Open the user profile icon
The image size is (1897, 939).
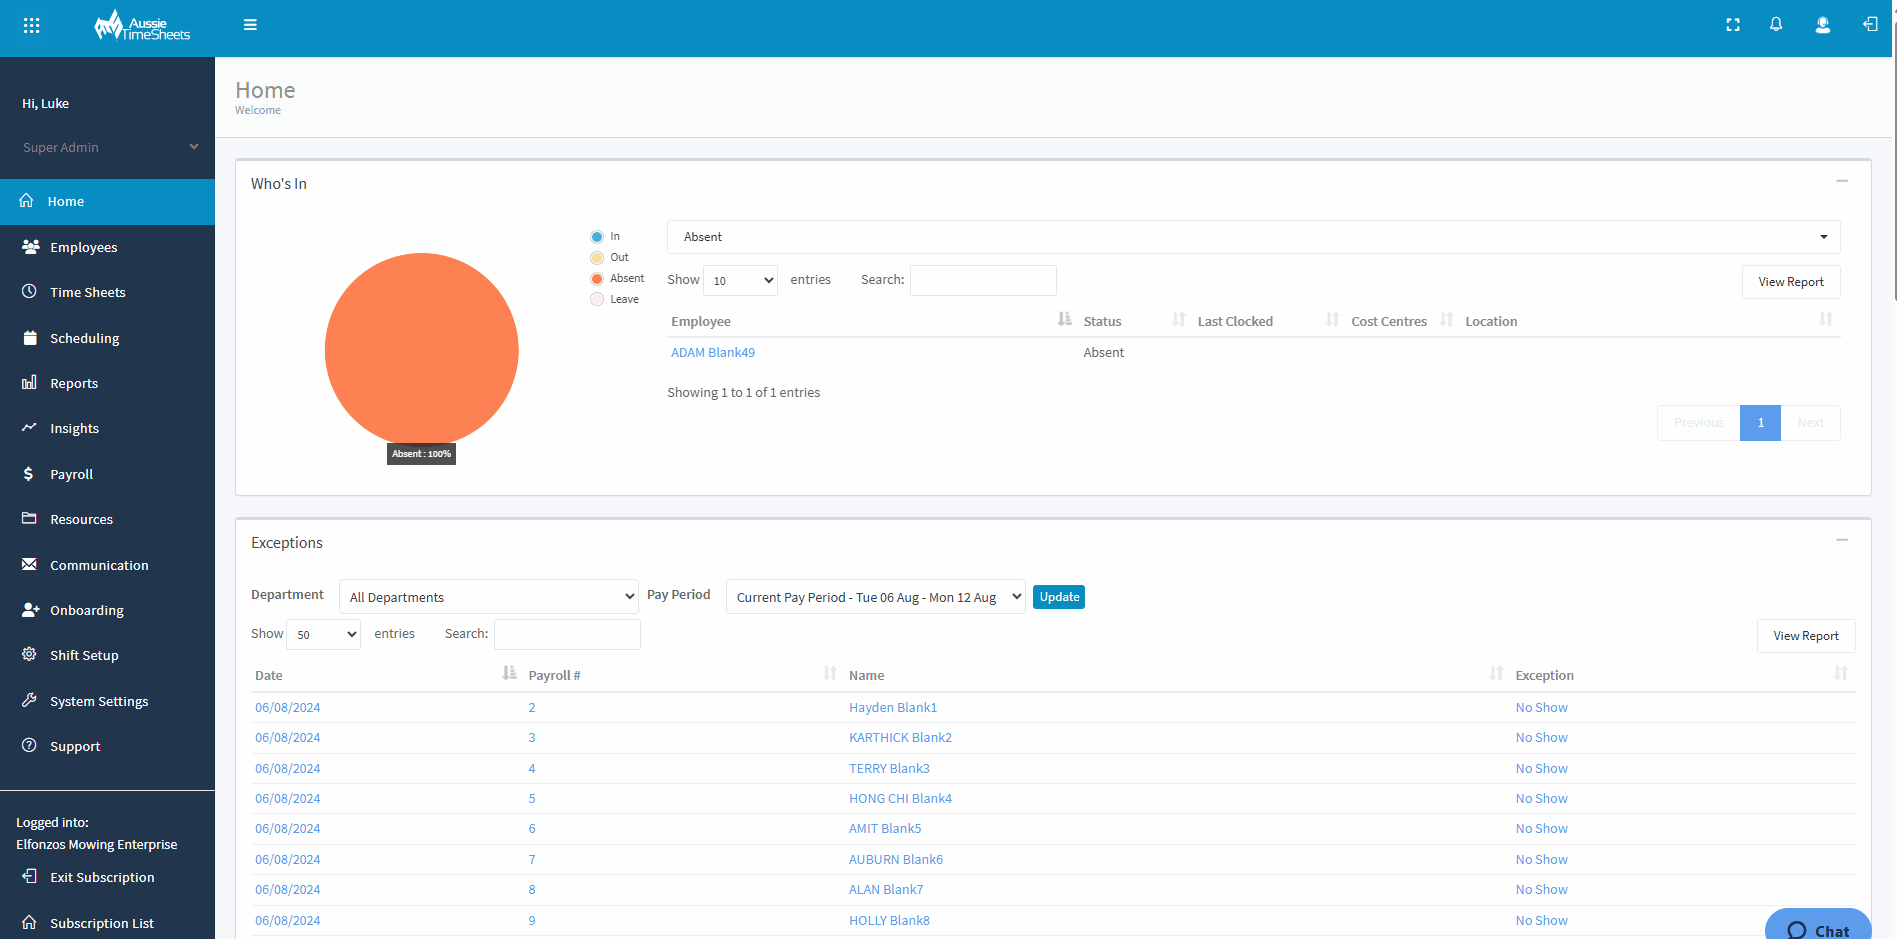(x=1823, y=24)
